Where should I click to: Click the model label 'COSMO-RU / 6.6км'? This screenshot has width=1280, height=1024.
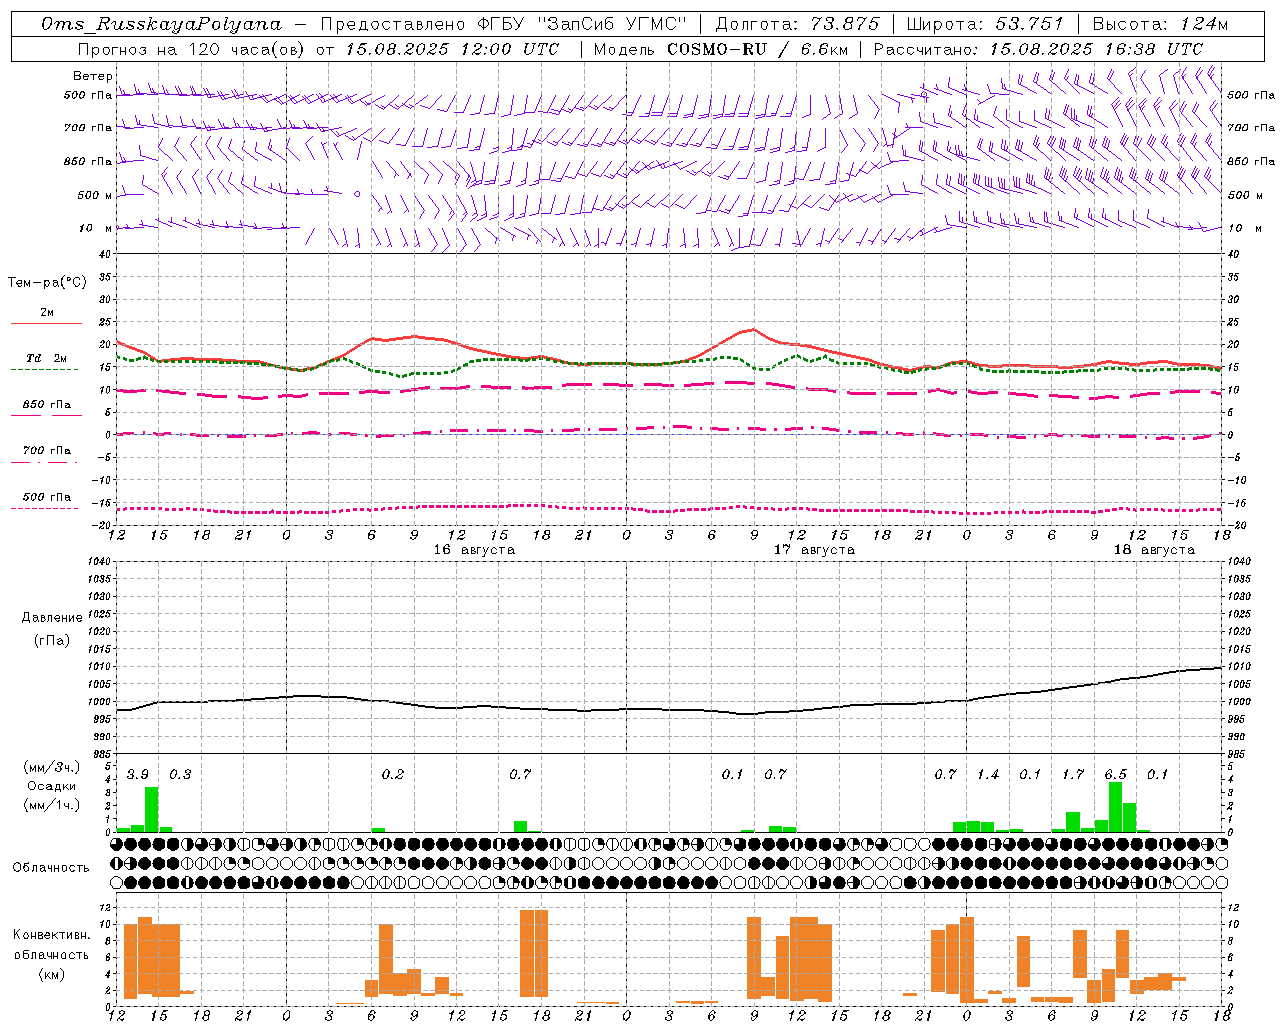pyautogui.click(x=756, y=49)
